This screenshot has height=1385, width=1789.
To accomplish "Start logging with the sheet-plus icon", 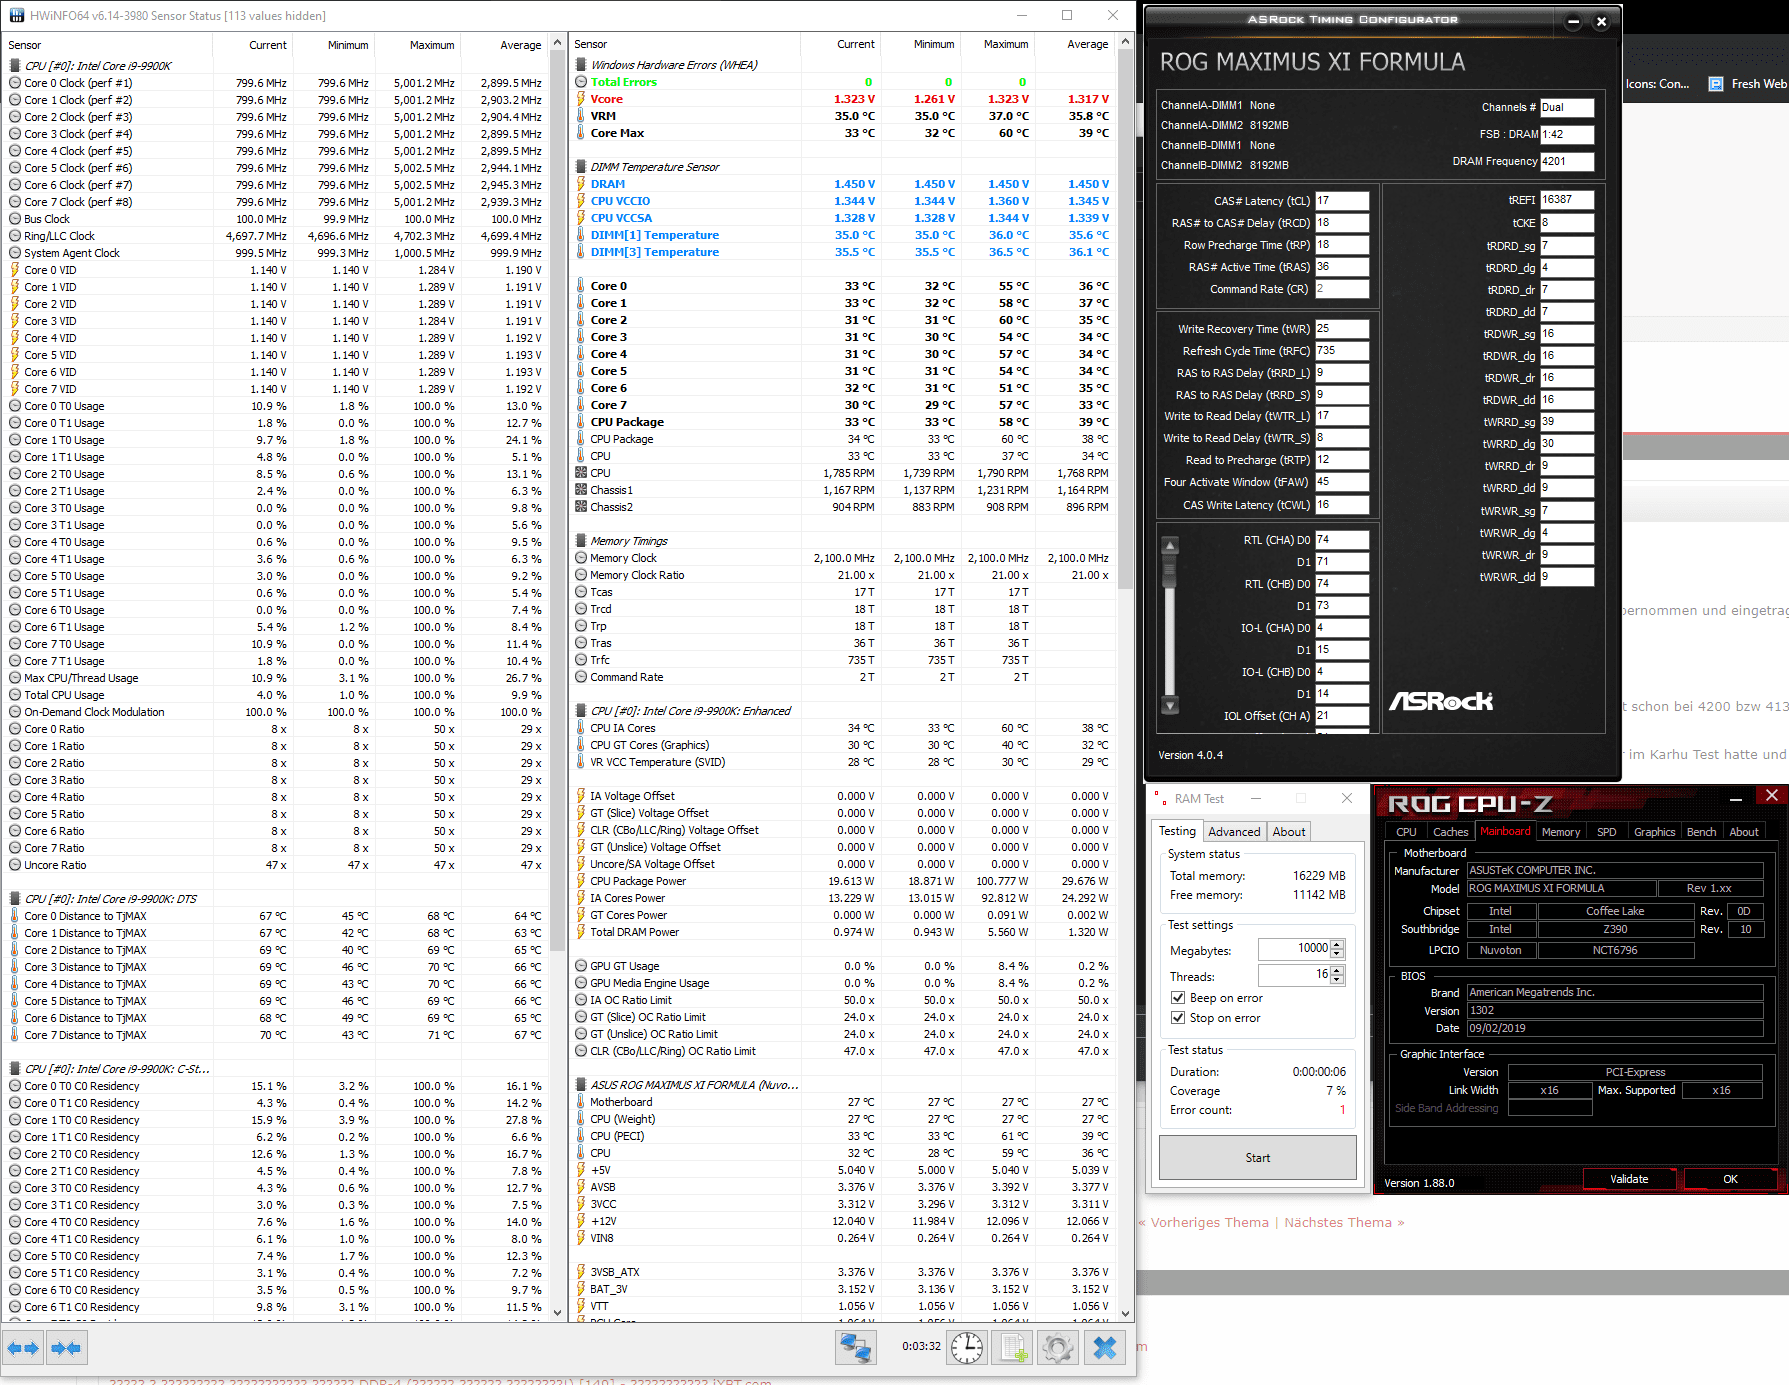I will tap(1012, 1347).
